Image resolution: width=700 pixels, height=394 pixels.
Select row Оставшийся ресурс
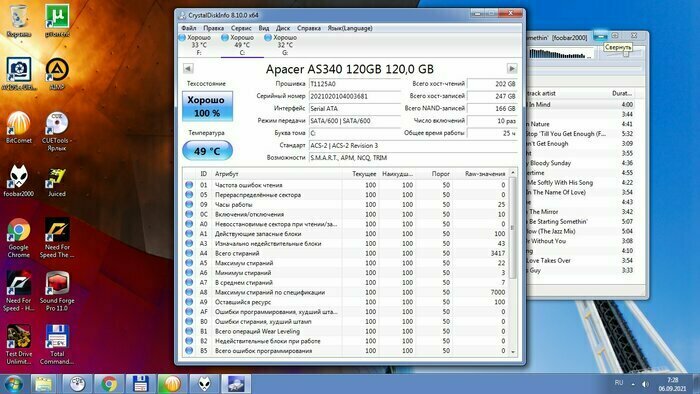click(x=346, y=302)
